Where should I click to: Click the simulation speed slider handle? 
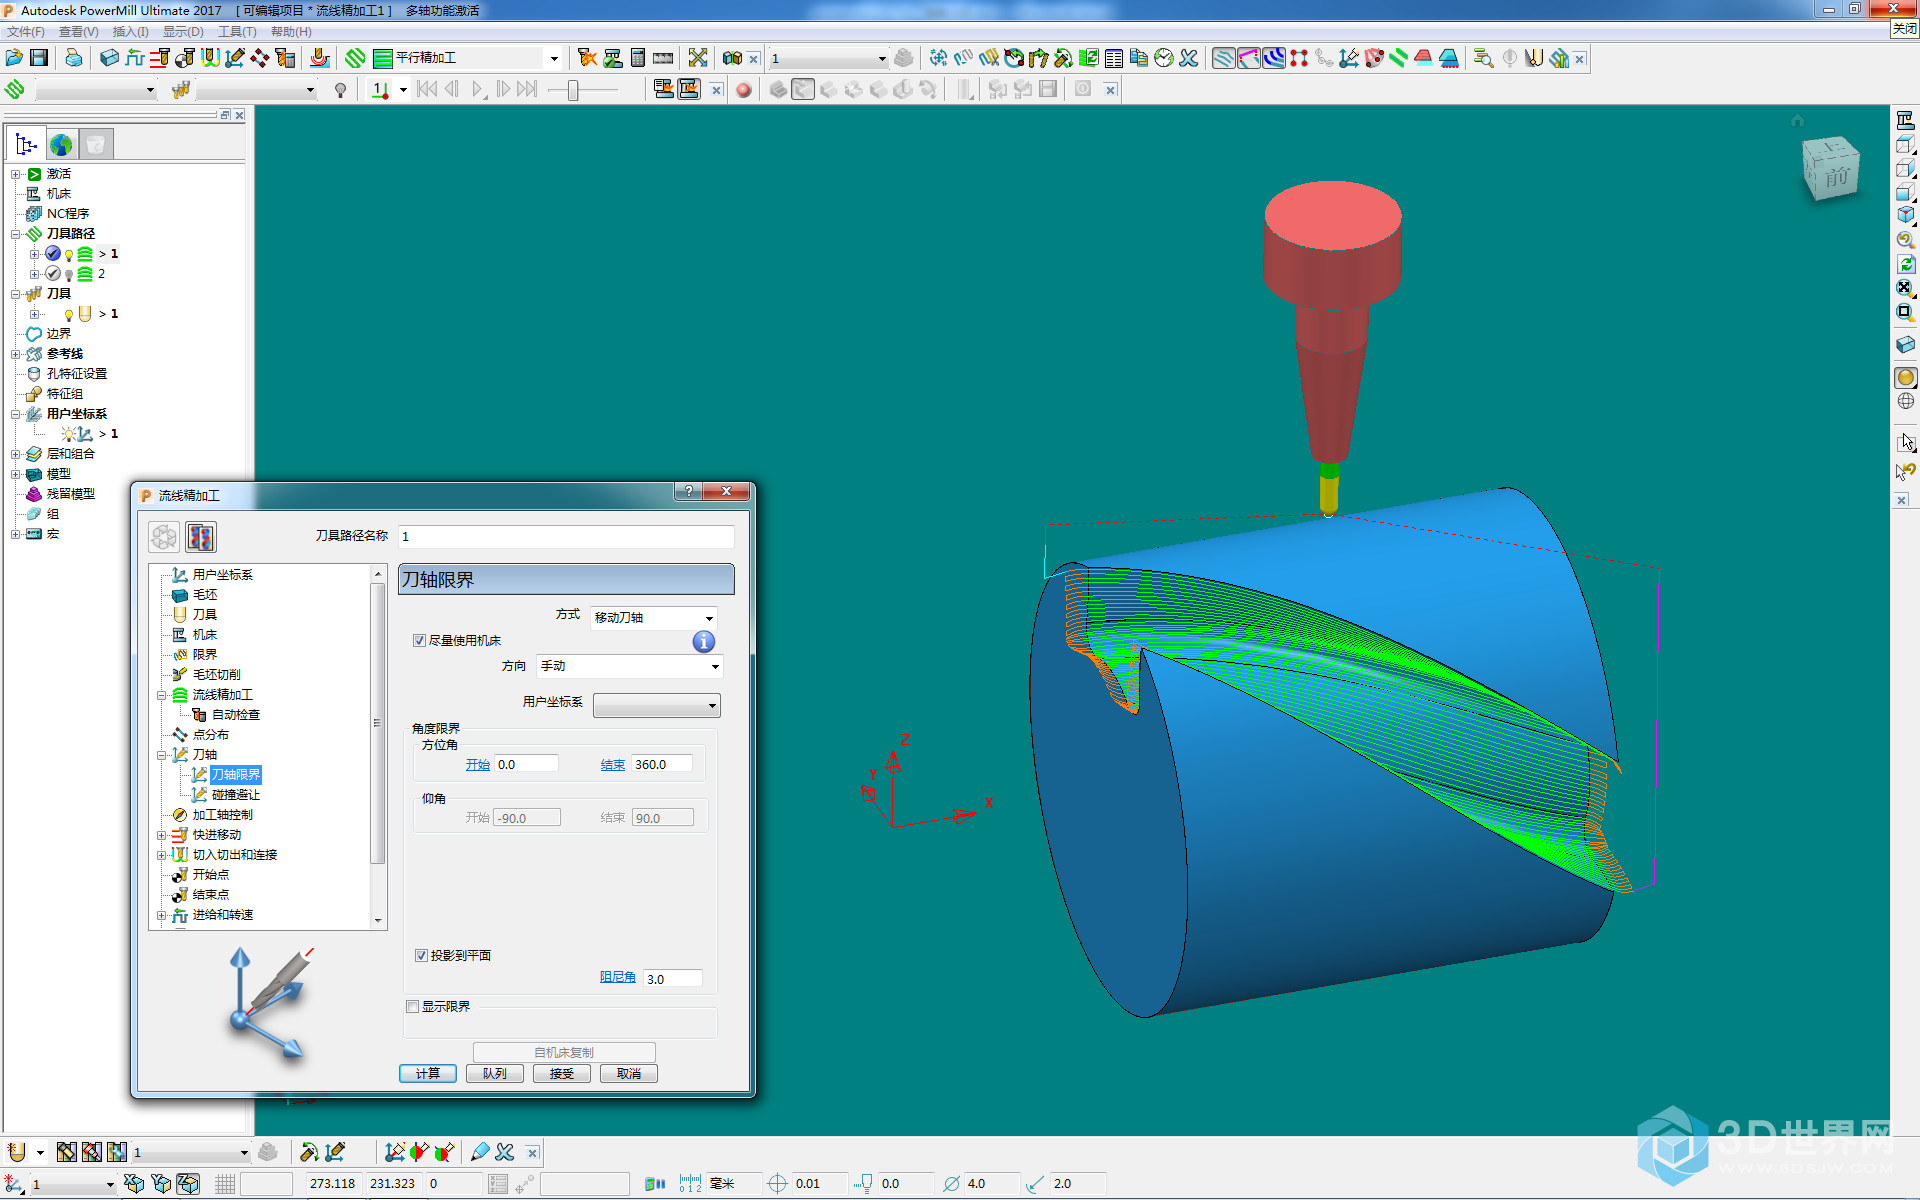(x=573, y=90)
